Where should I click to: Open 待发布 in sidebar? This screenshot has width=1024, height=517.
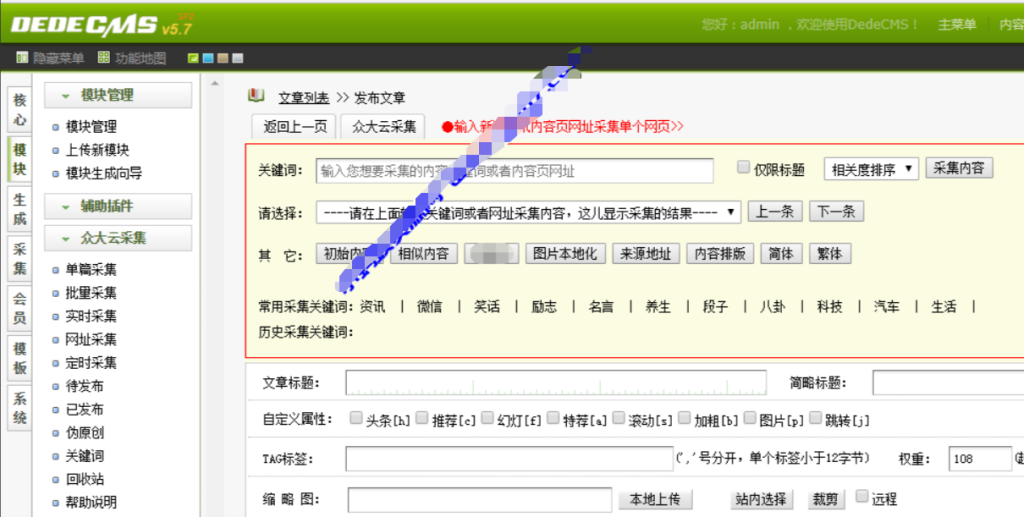[x=84, y=386]
